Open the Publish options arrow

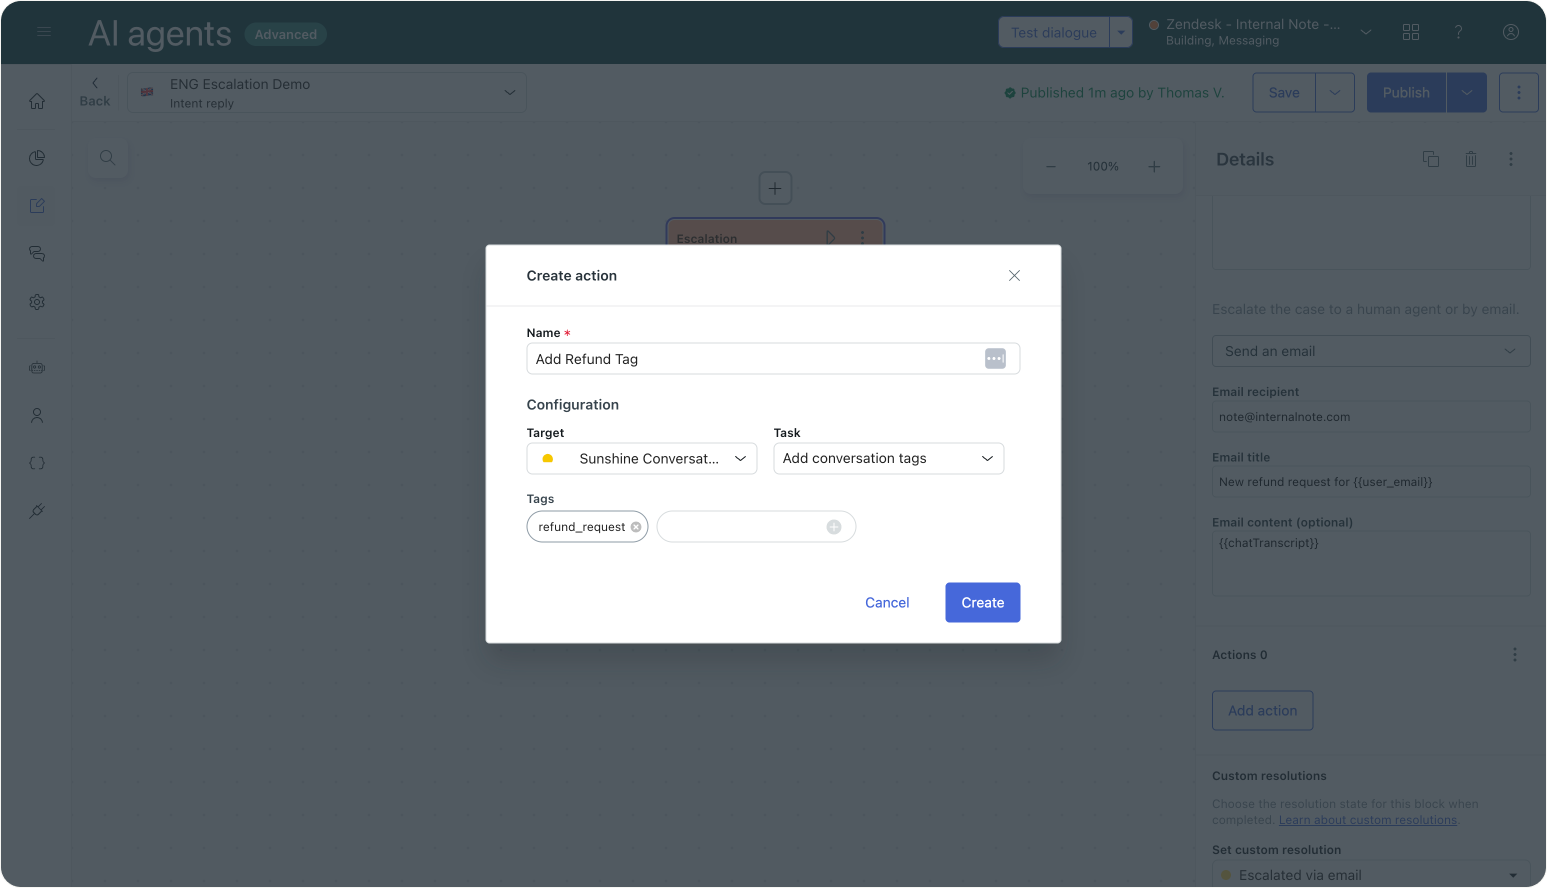1466,93
